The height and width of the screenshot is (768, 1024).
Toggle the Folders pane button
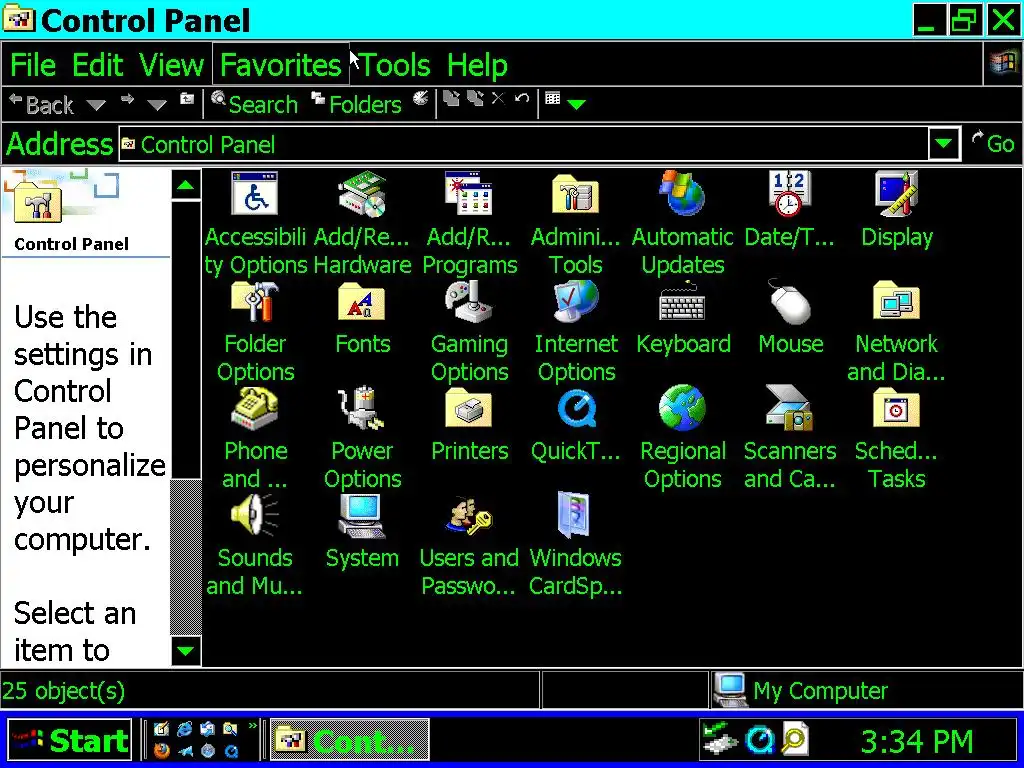[356, 104]
